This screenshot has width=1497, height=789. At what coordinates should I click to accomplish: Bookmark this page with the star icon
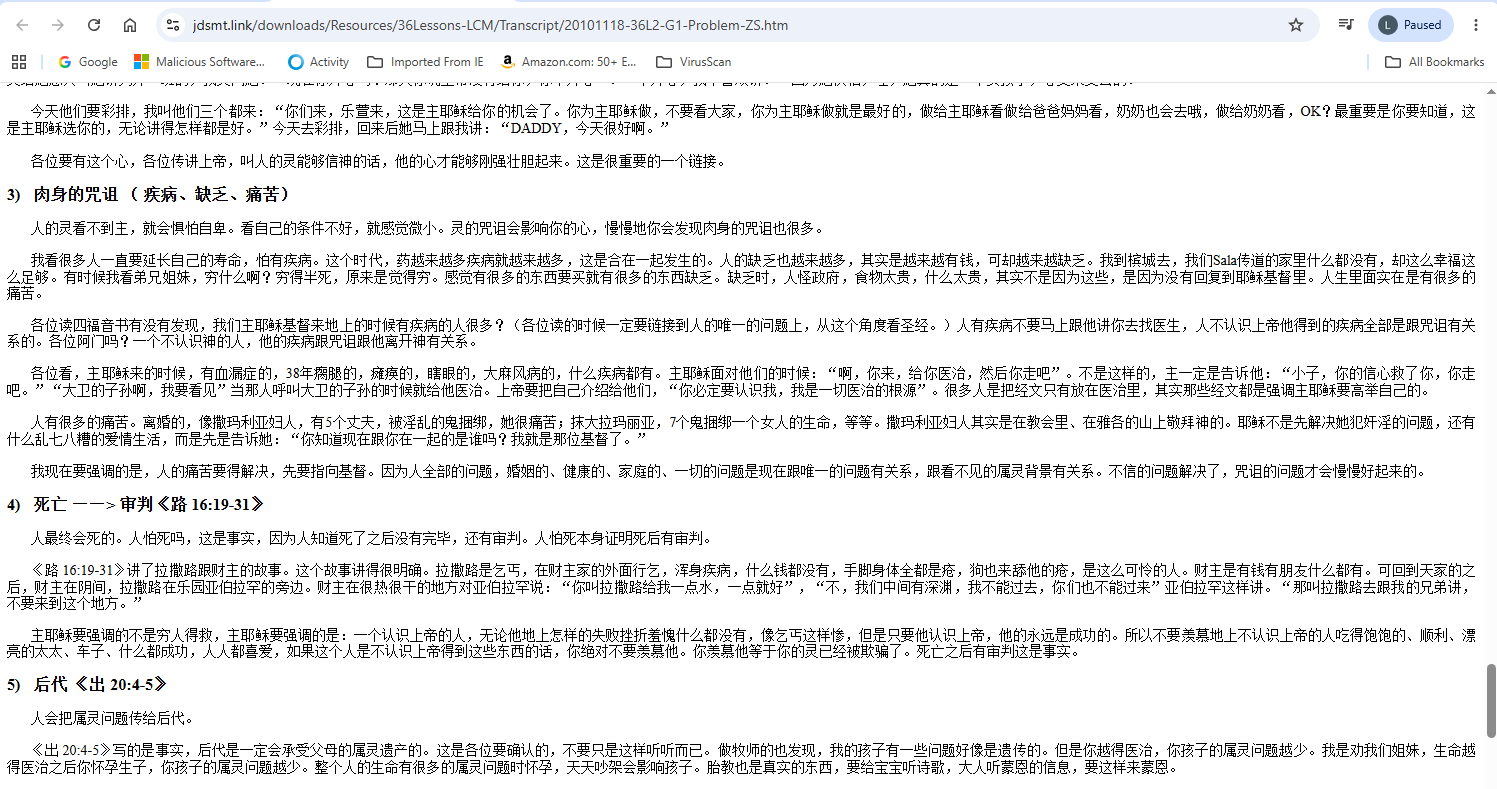point(1296,25)
